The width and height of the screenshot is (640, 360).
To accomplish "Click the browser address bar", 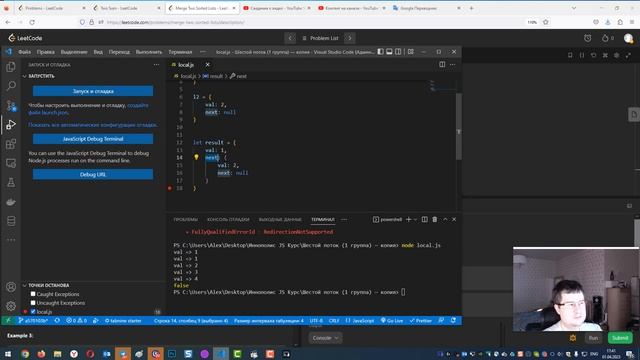I will point(314,22).
